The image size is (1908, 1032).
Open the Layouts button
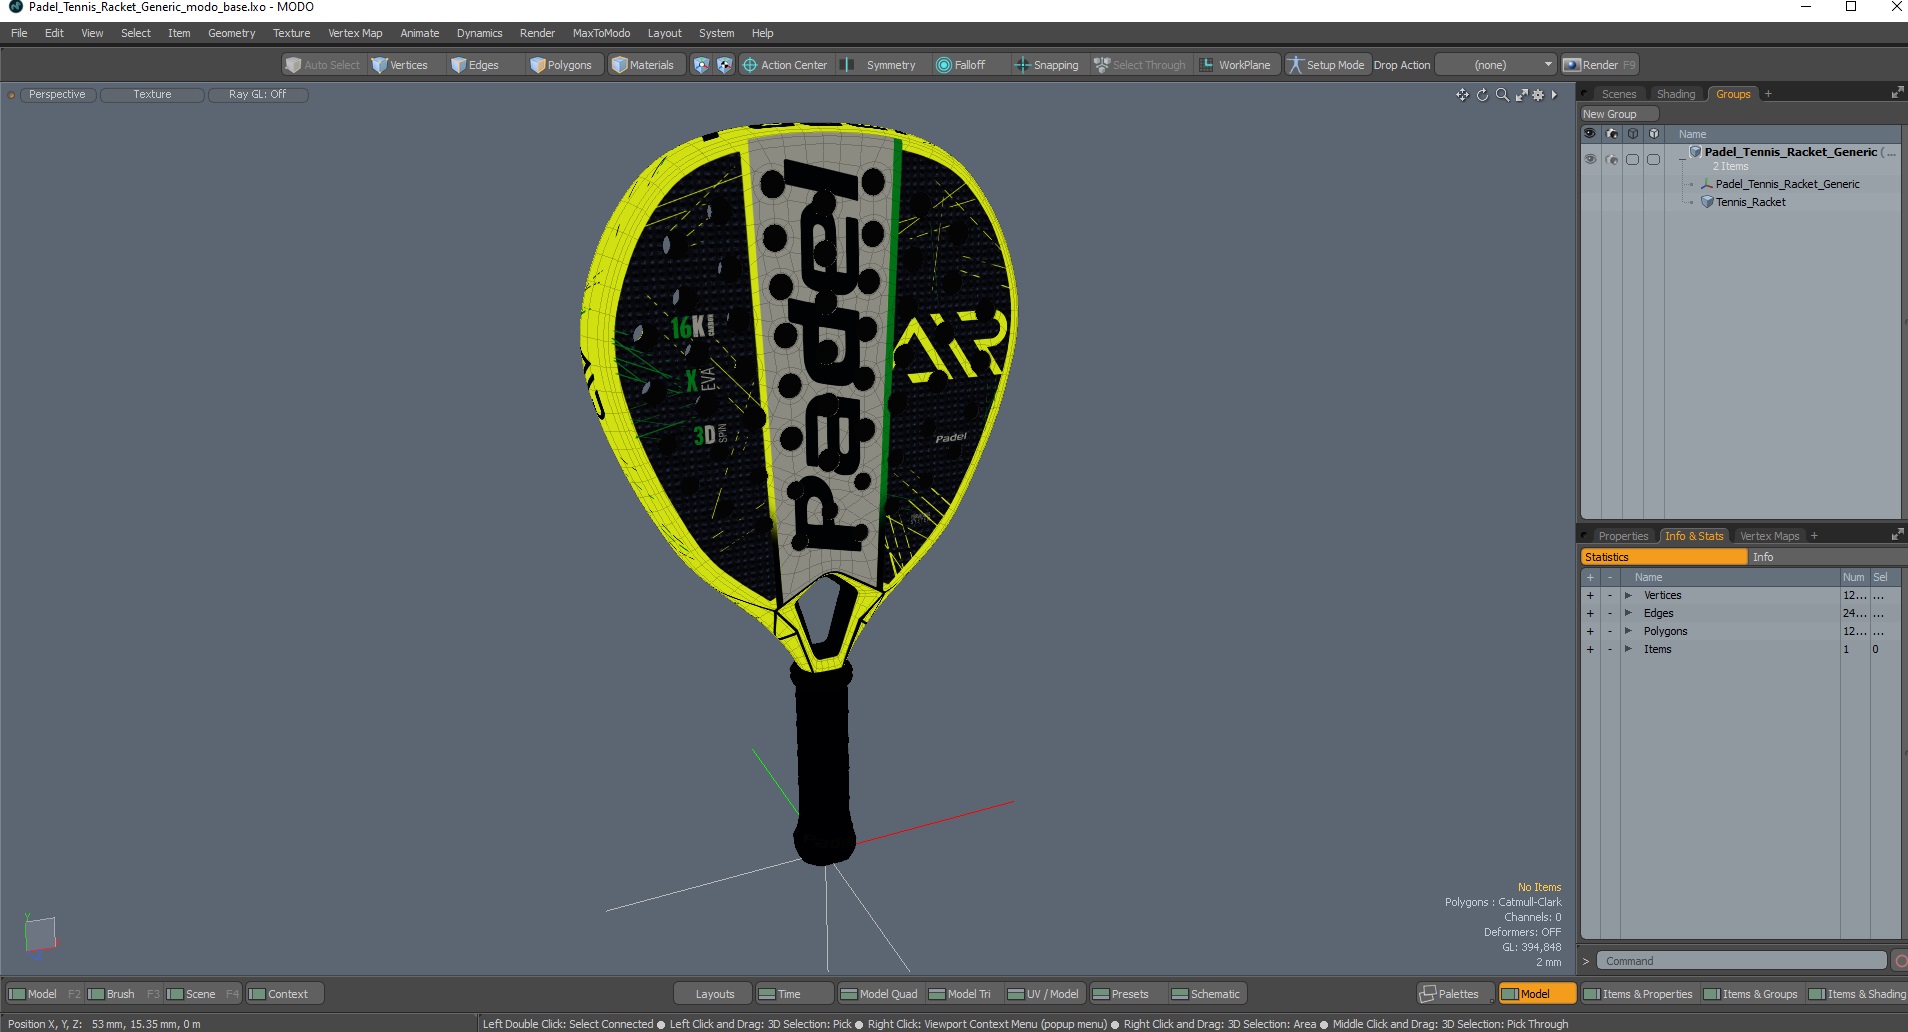[714, 994]
